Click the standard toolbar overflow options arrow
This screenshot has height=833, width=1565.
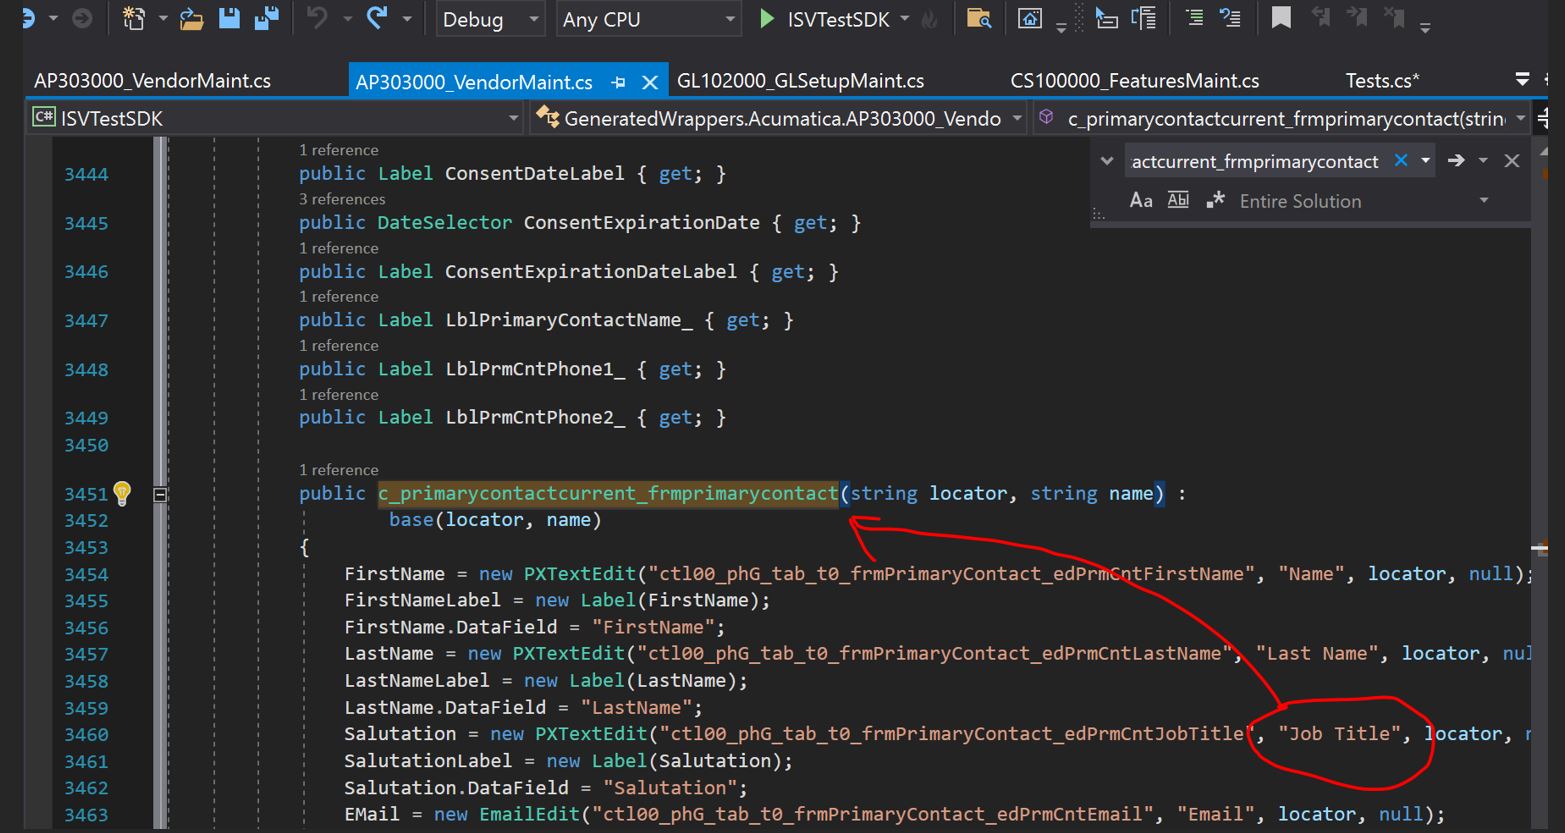point(1061,28)
